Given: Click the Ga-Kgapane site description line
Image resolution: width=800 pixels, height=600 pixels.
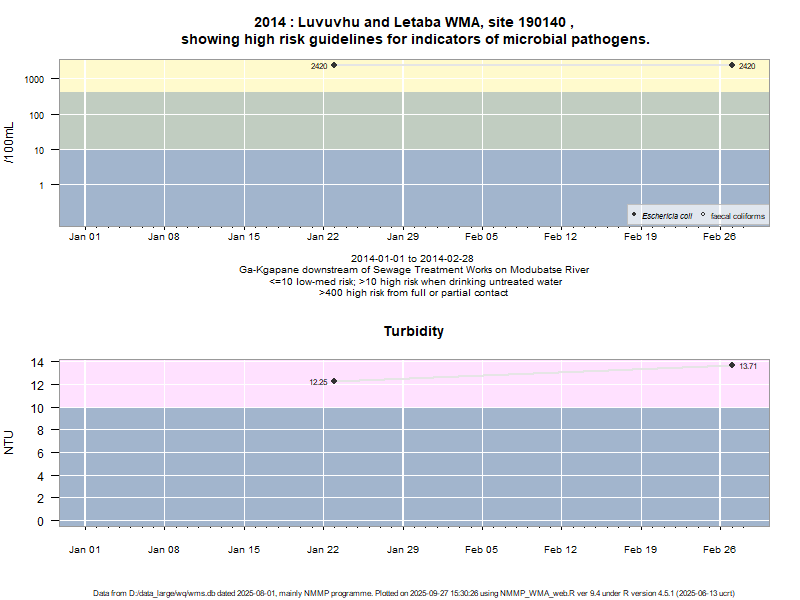Looking at the screenshot, I should [x=414, y=270].
